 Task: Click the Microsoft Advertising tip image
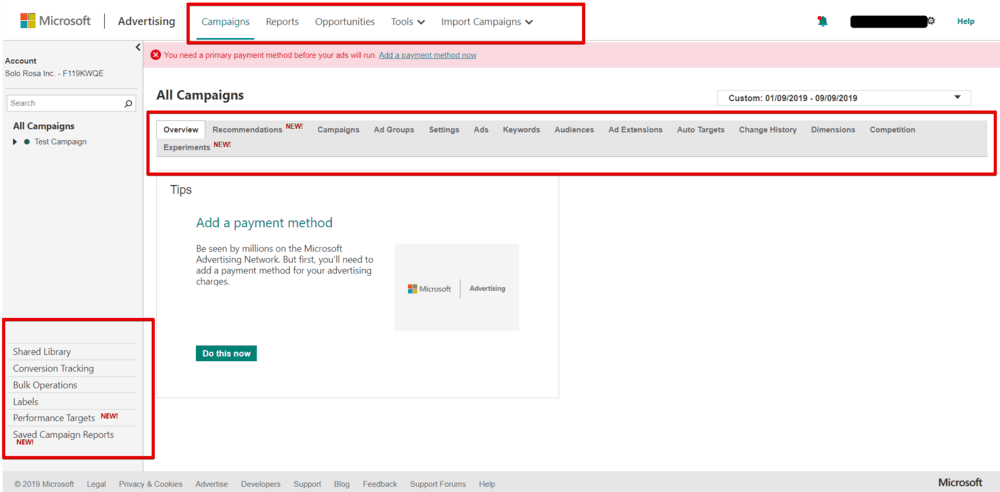pos(457,287)
